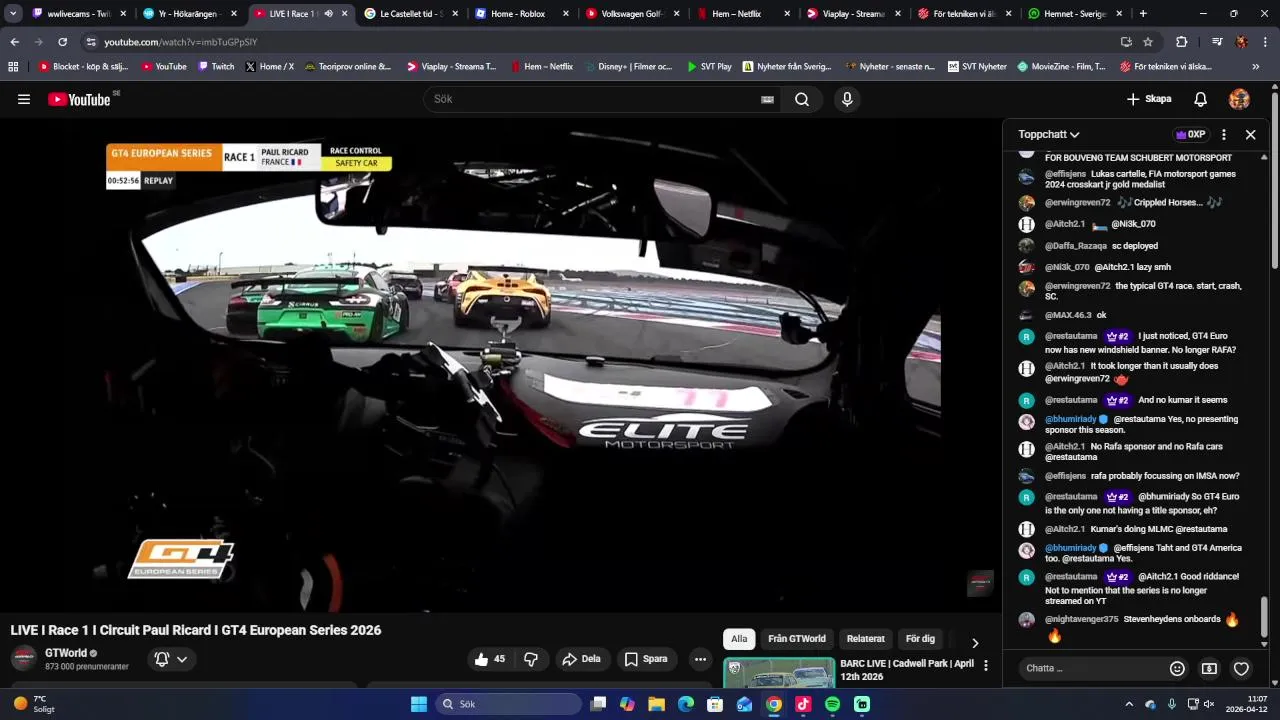
Task: Like the video with thumbs up
Action: [490, 659]
